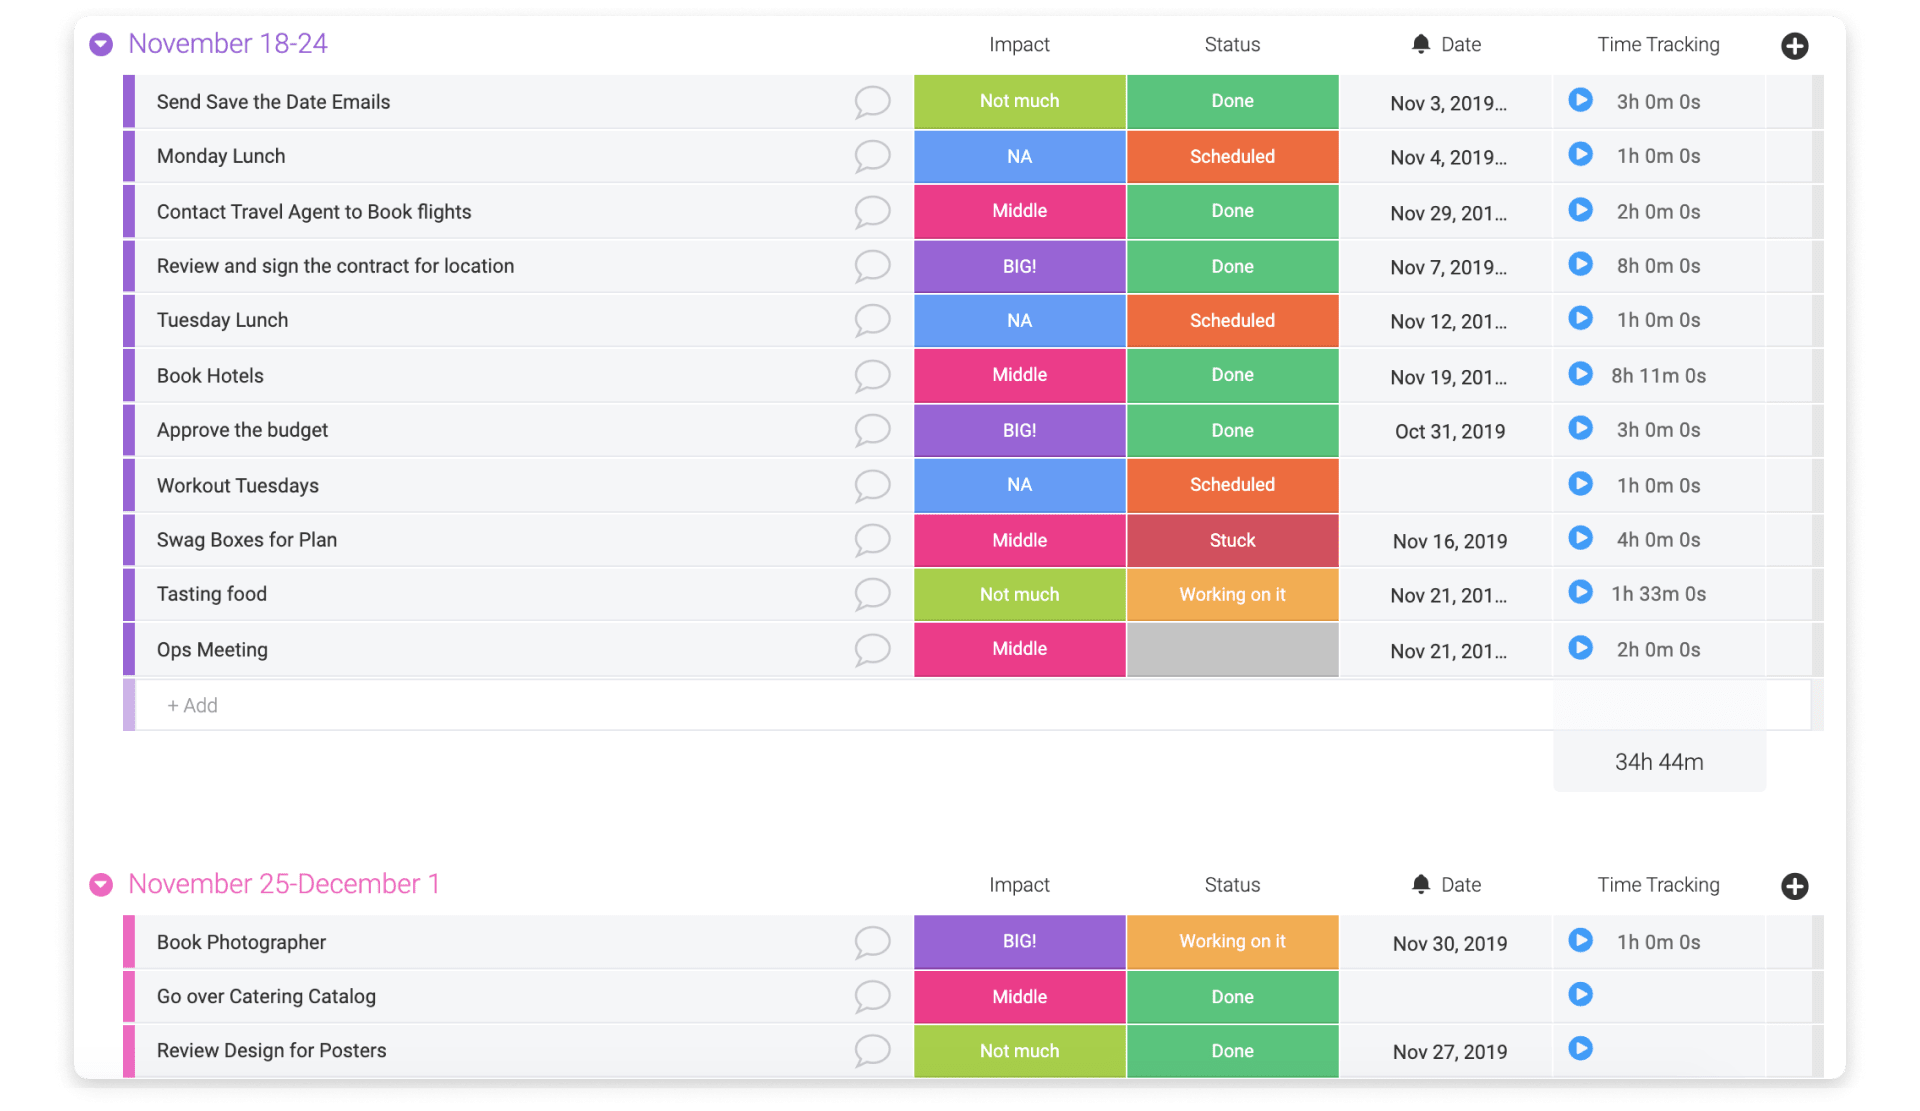
Task: Start time tracking on Workout Tuesdays
Action: [1580, 484]
